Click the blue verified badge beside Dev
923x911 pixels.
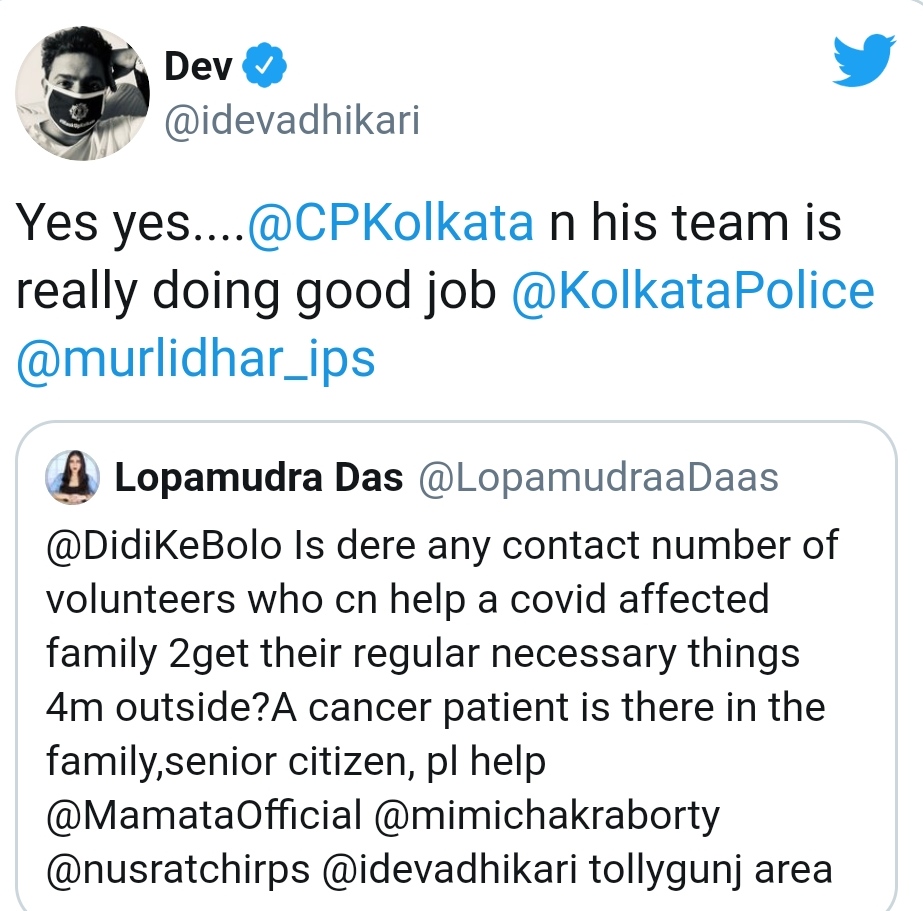tap(267, 67)
